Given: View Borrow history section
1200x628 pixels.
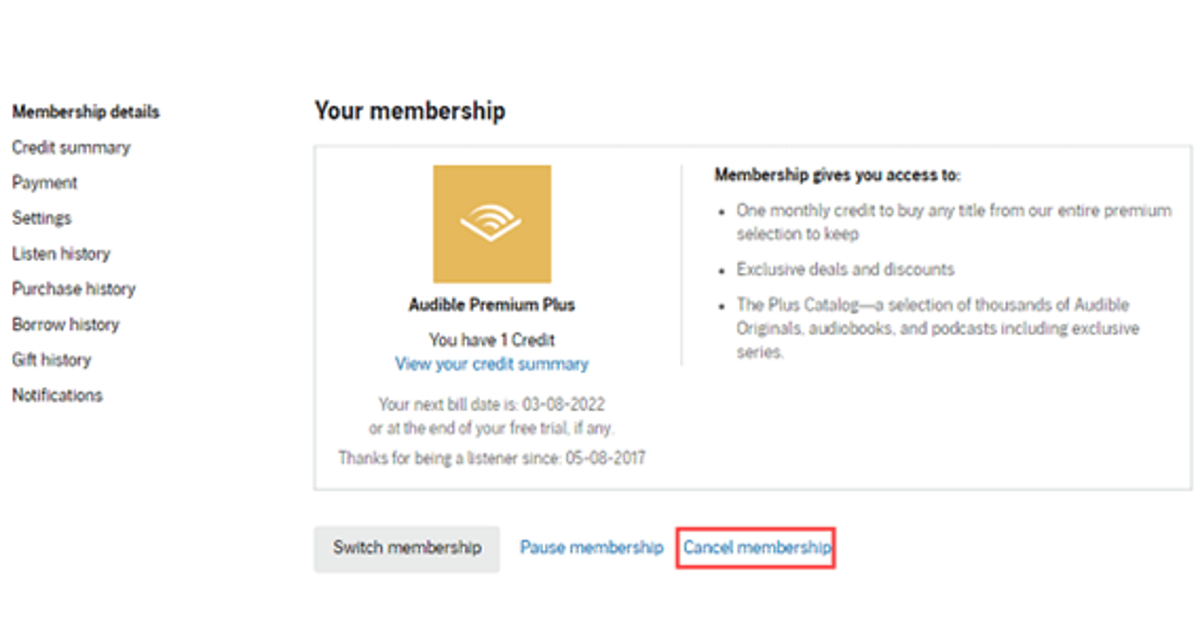Looking at the screenshot, I should click(x=65, y=325).
